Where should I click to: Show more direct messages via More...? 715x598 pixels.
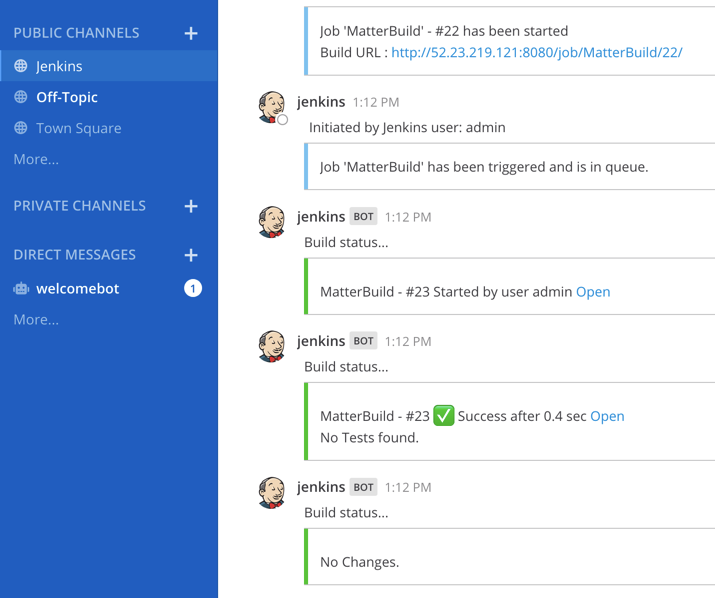(x=36, y=320)
